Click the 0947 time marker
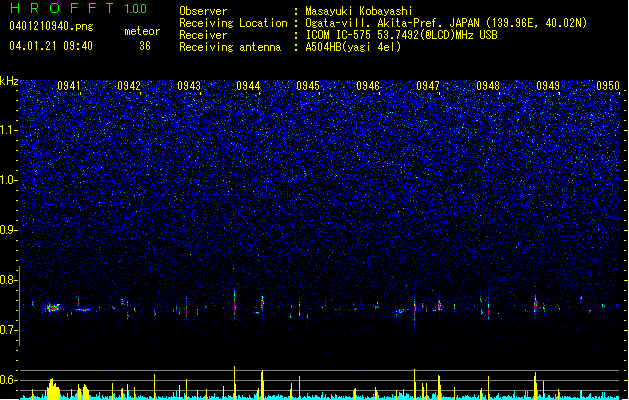The width and height of the screenshot is (629, 400). tap(428, 85)
